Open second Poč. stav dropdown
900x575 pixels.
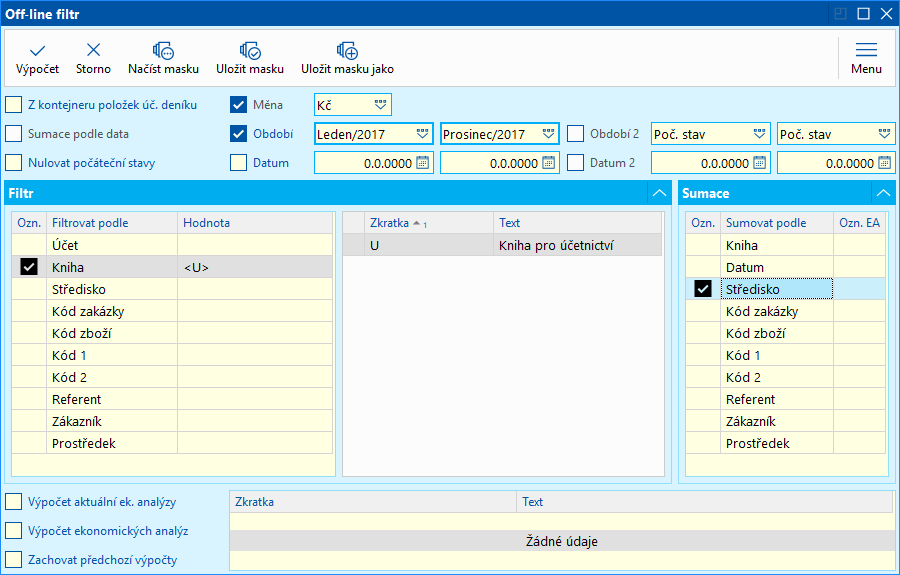(884, 134)
